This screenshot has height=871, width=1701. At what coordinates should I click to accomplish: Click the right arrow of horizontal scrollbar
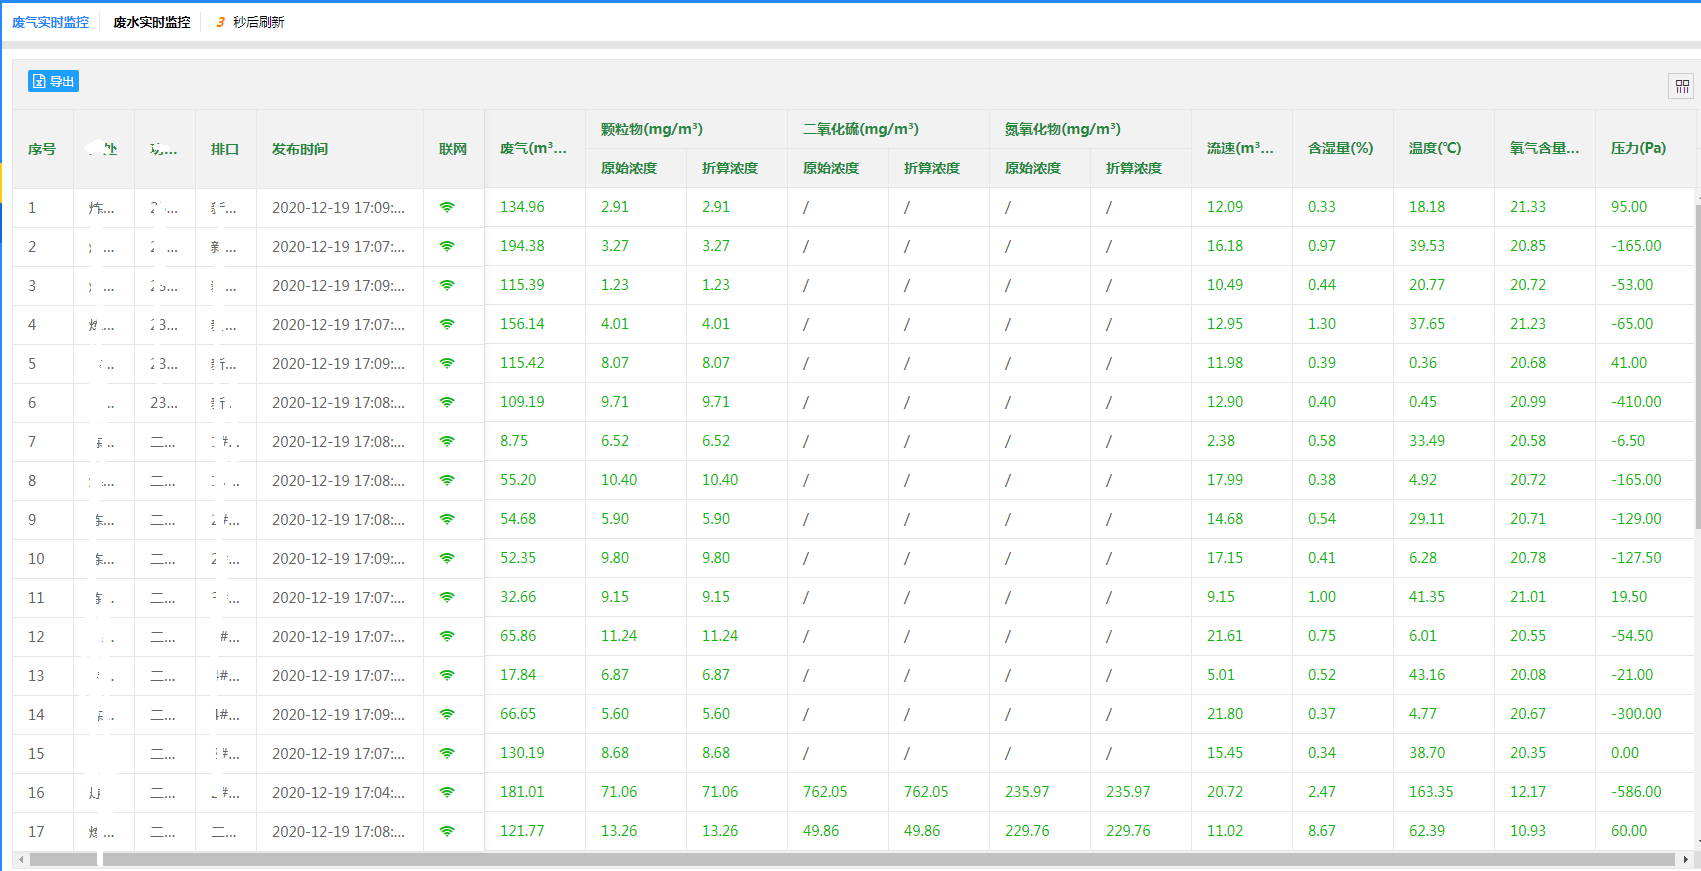(x=1685, y=859)
